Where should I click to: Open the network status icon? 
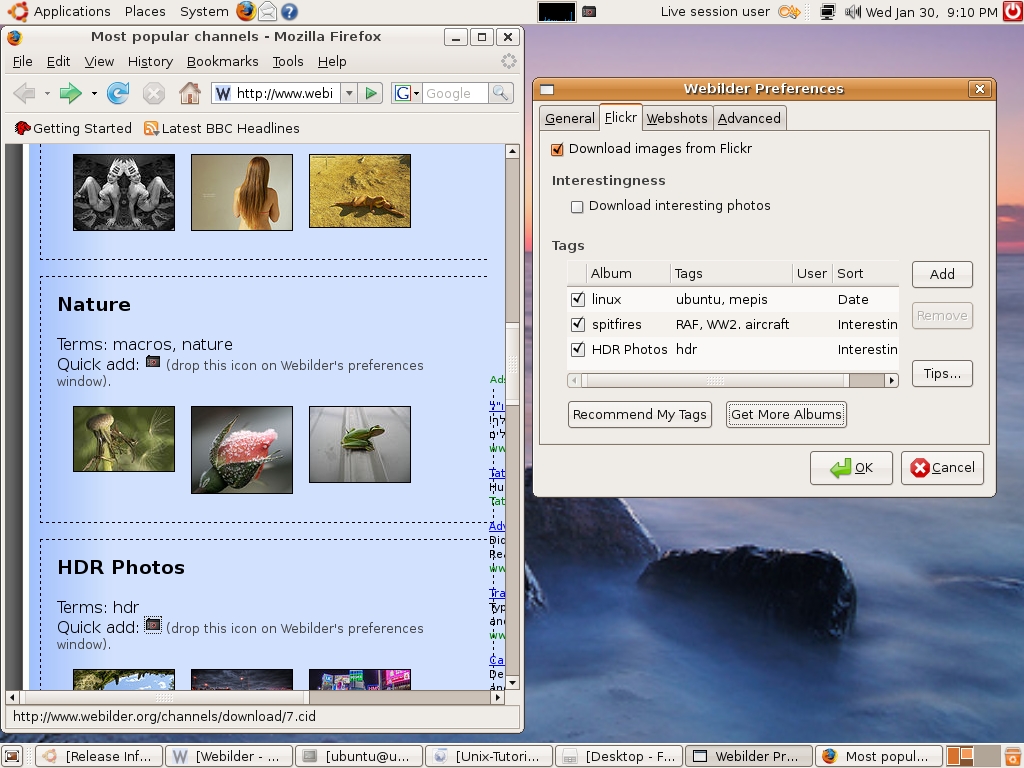827,11
